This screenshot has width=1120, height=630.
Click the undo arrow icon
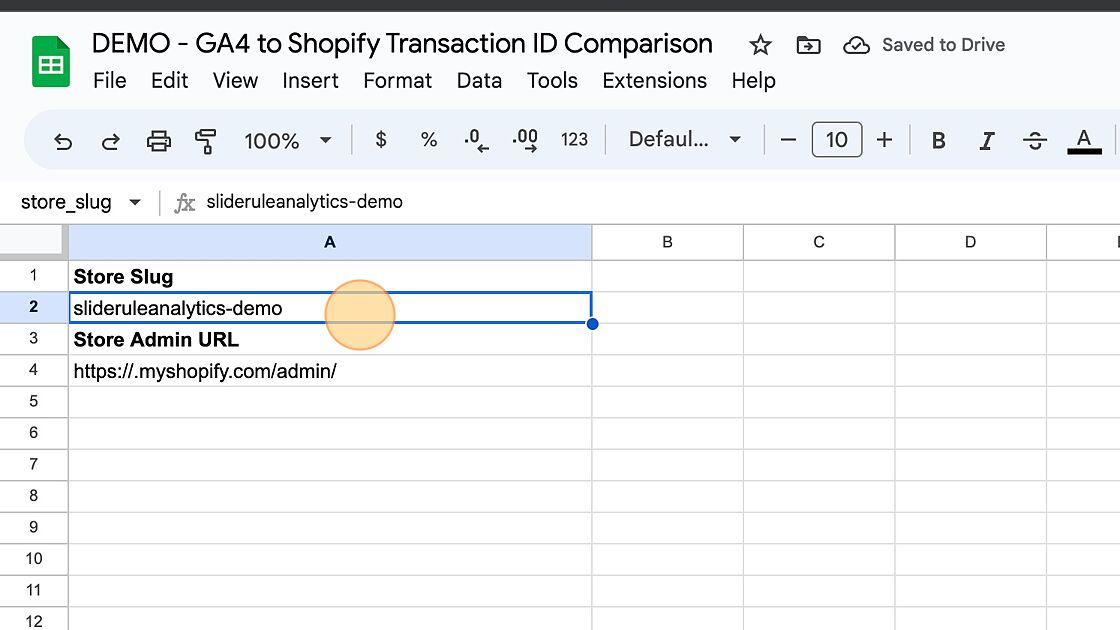click(x=63, y=141)
